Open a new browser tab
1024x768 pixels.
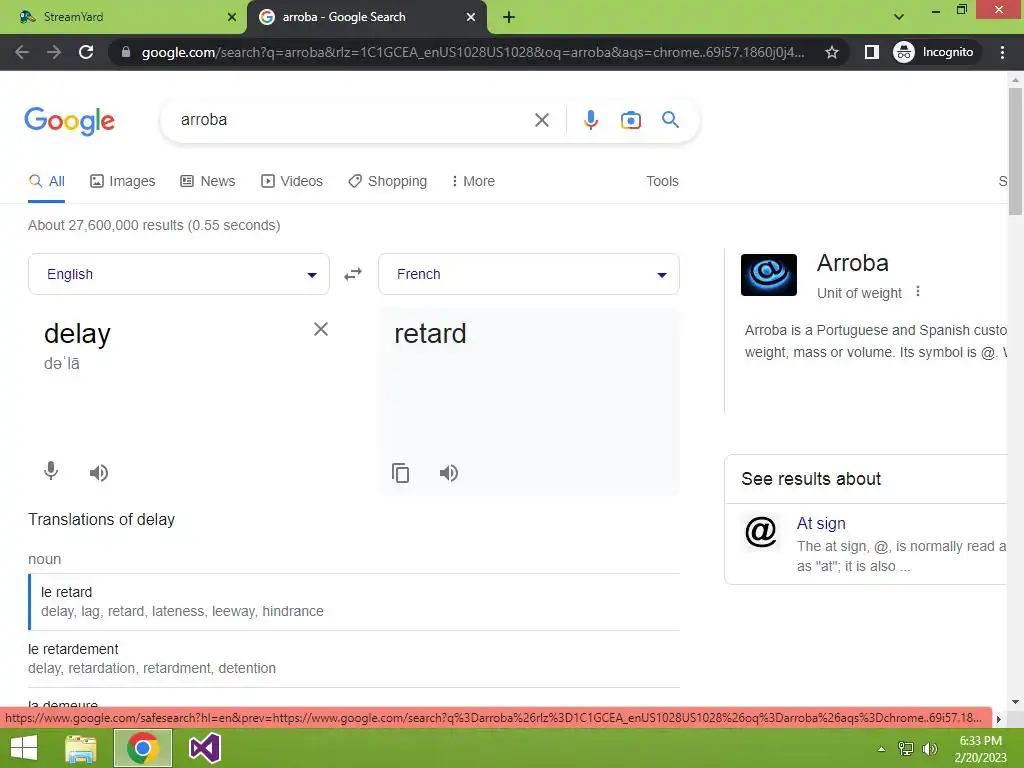509,17
